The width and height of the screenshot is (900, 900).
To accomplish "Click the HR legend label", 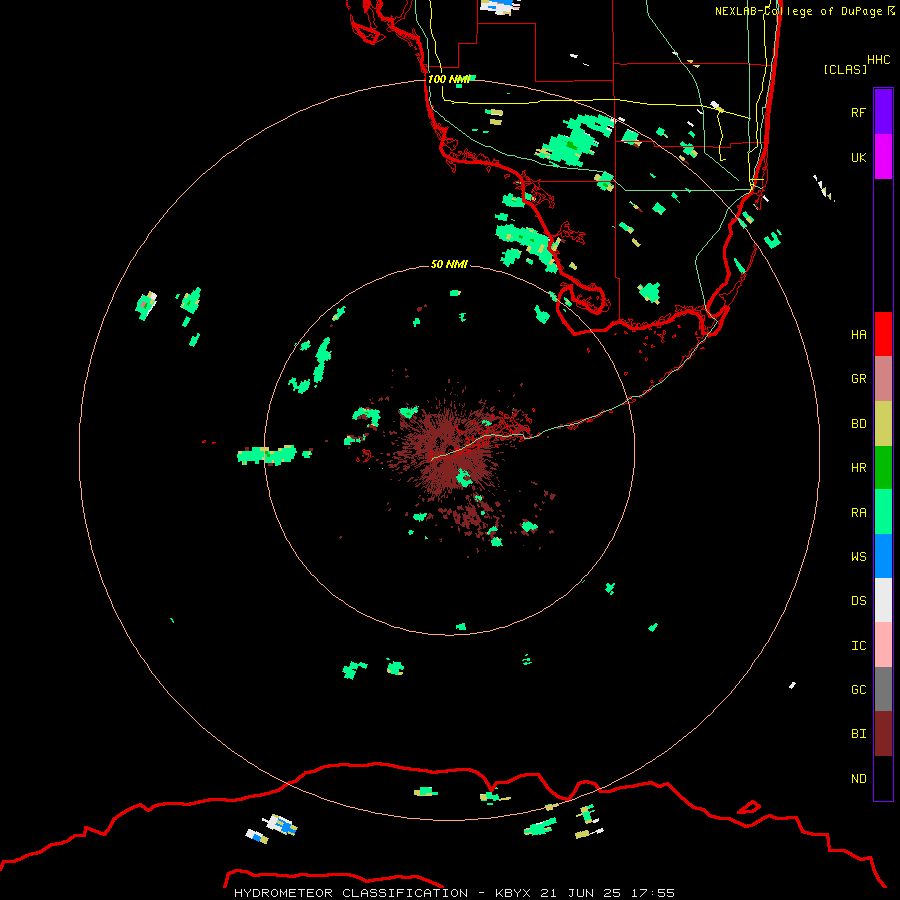I will 859,468.
